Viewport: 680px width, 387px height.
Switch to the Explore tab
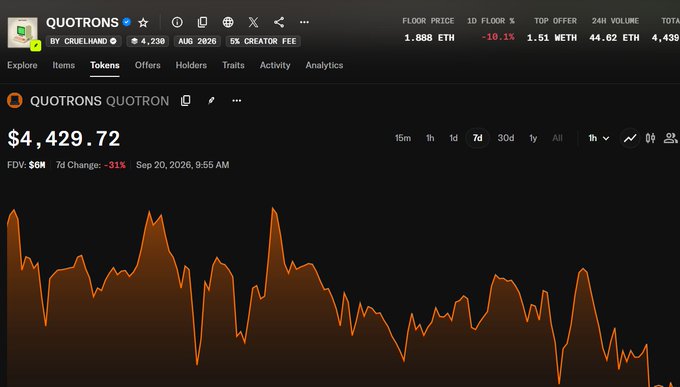[22, 65]
